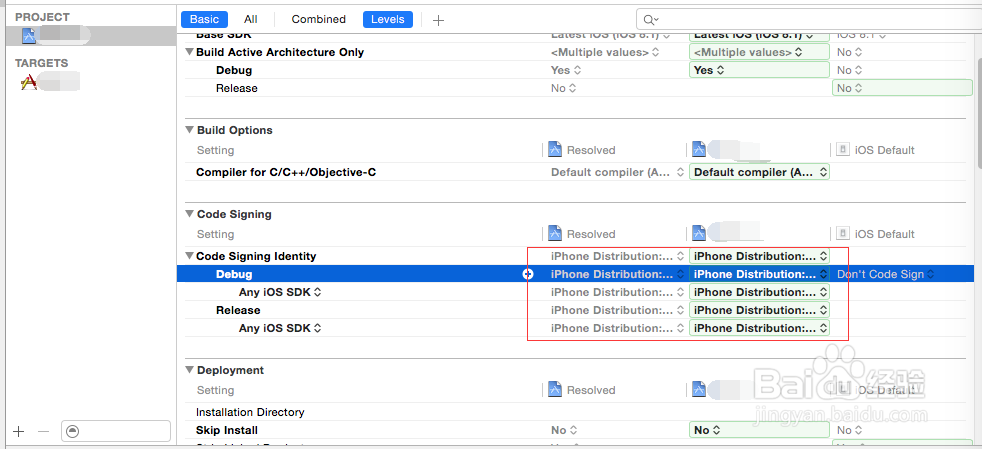The image size is (982, 449).
Task: Collapse the Code Signing section
Action: coord(189,214)
